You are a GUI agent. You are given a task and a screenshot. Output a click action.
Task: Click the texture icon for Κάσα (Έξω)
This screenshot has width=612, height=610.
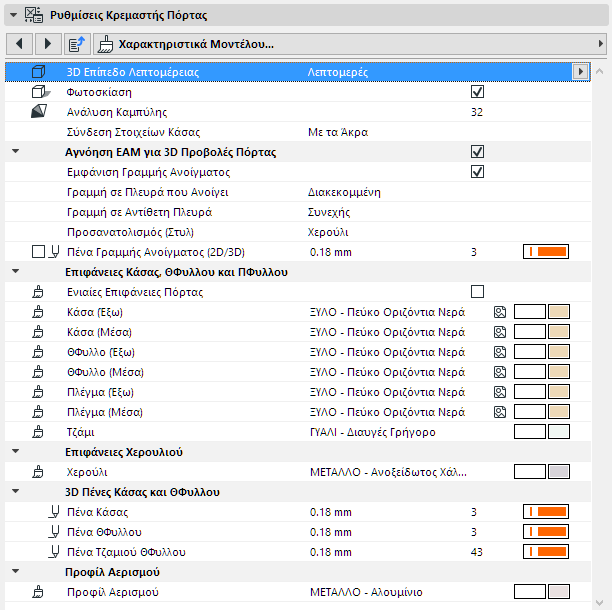point(499,312)
